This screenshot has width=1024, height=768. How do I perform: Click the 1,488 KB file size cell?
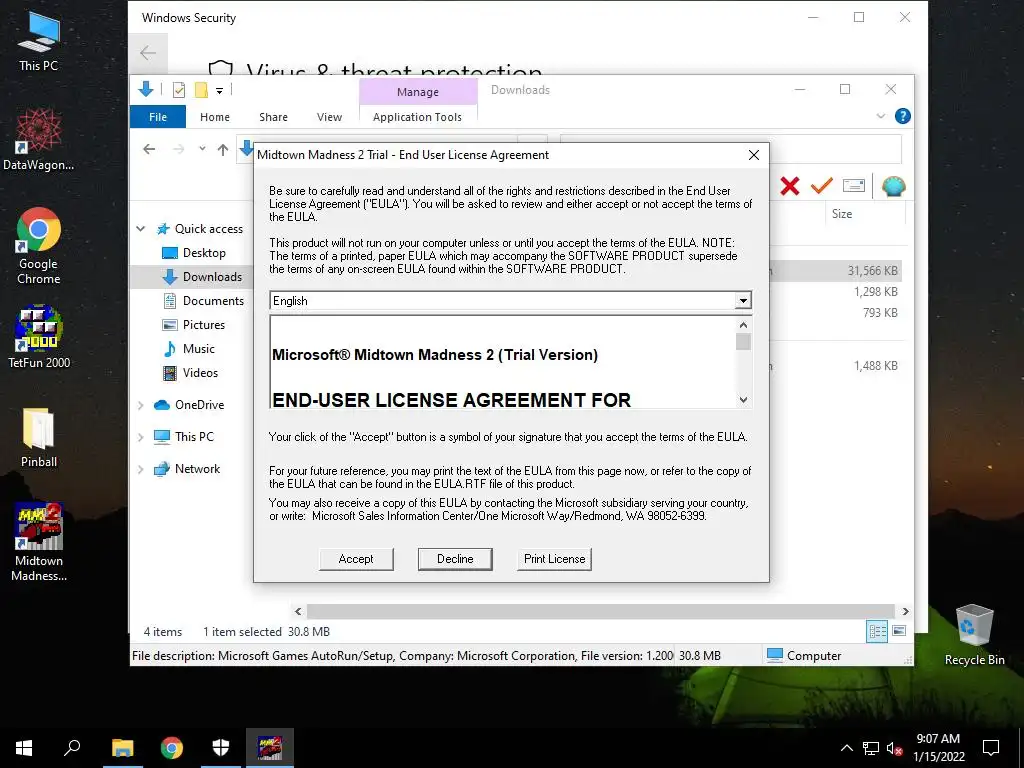pos(875,366)
